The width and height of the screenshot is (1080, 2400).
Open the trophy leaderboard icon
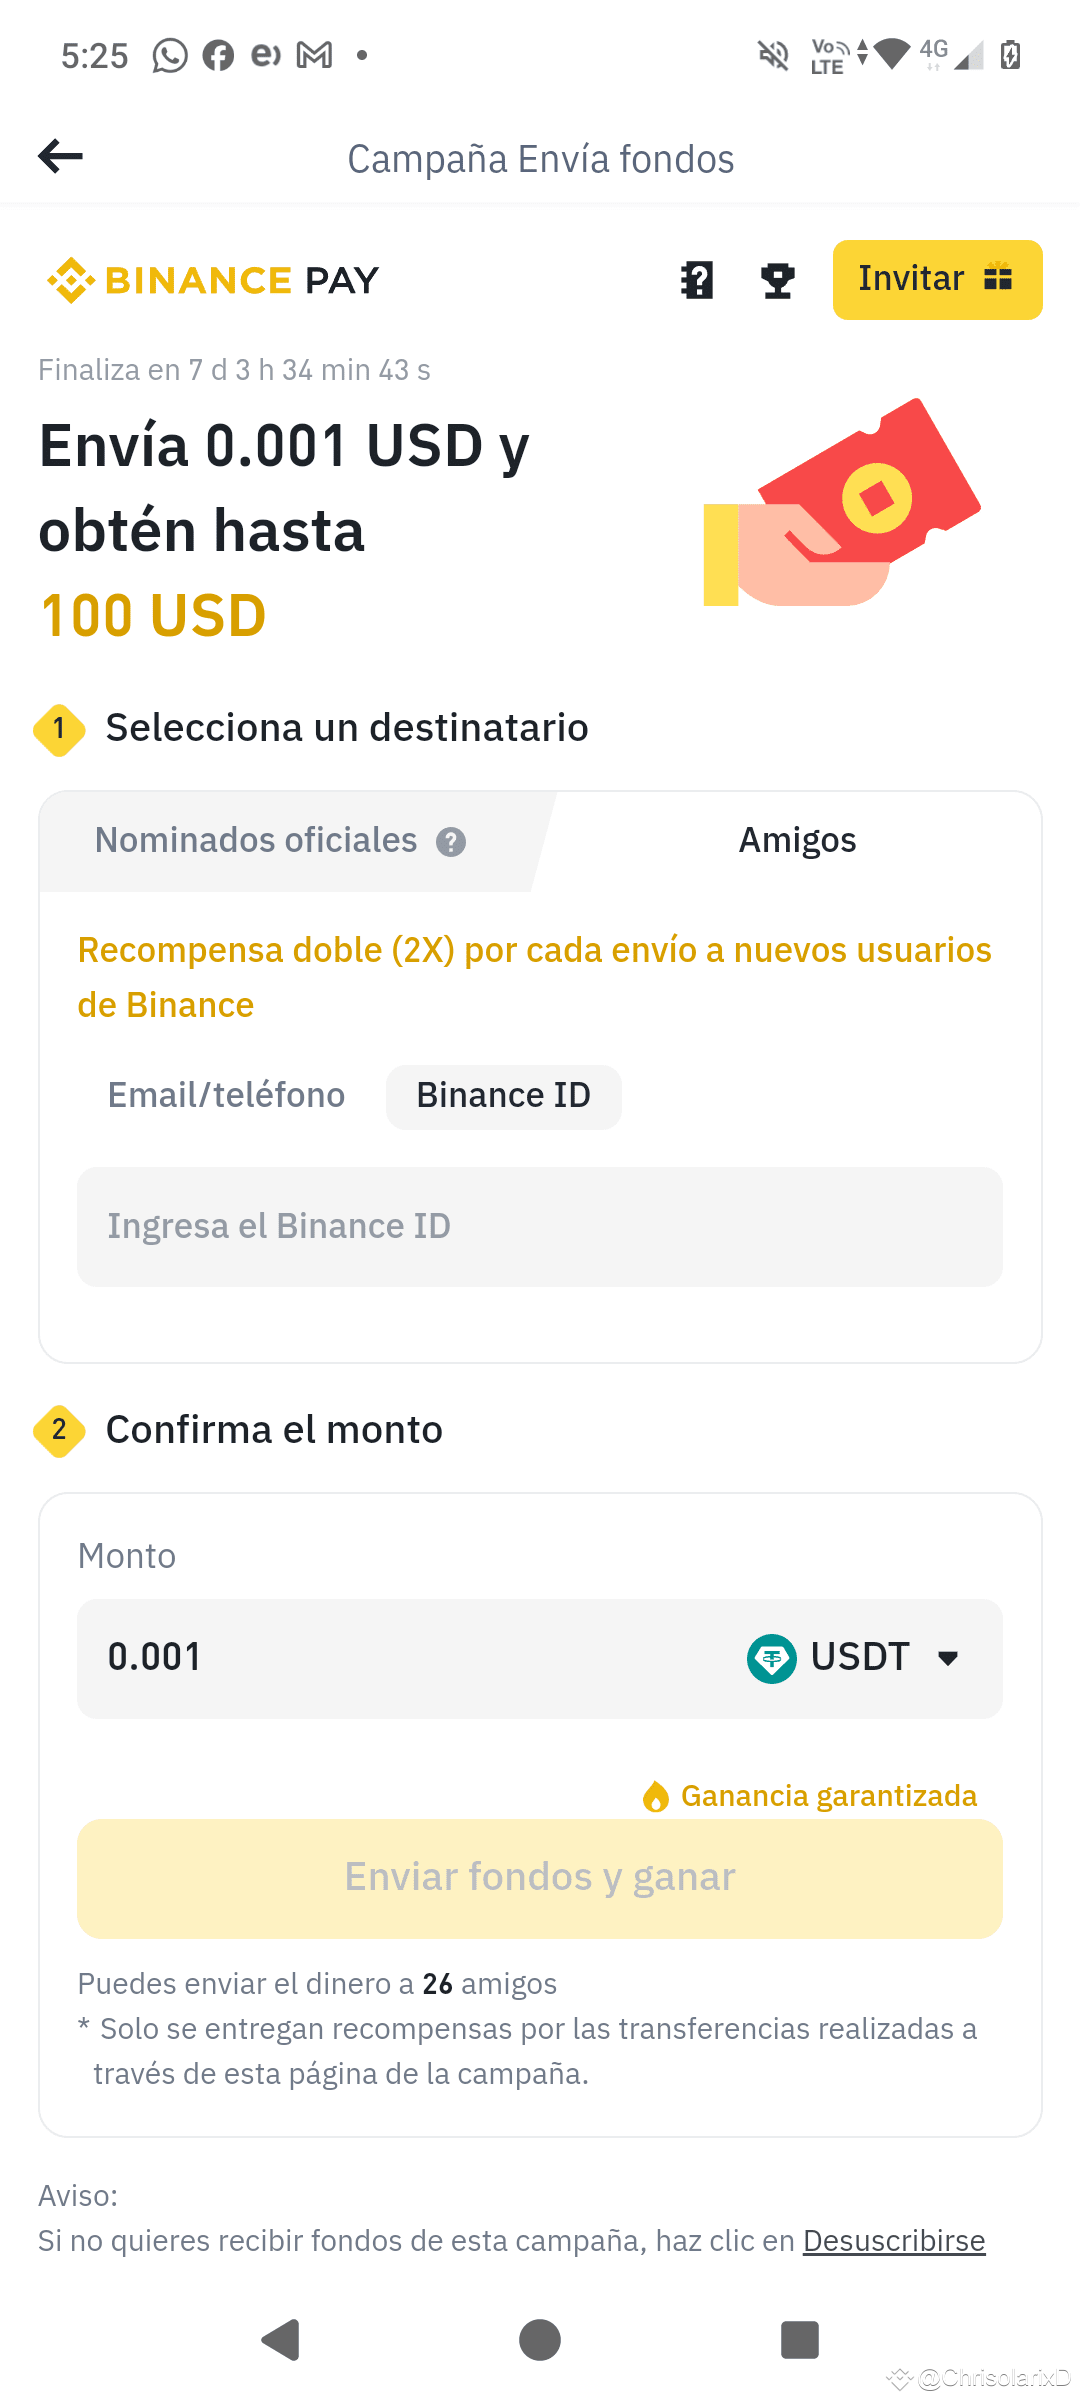[777, 281]
